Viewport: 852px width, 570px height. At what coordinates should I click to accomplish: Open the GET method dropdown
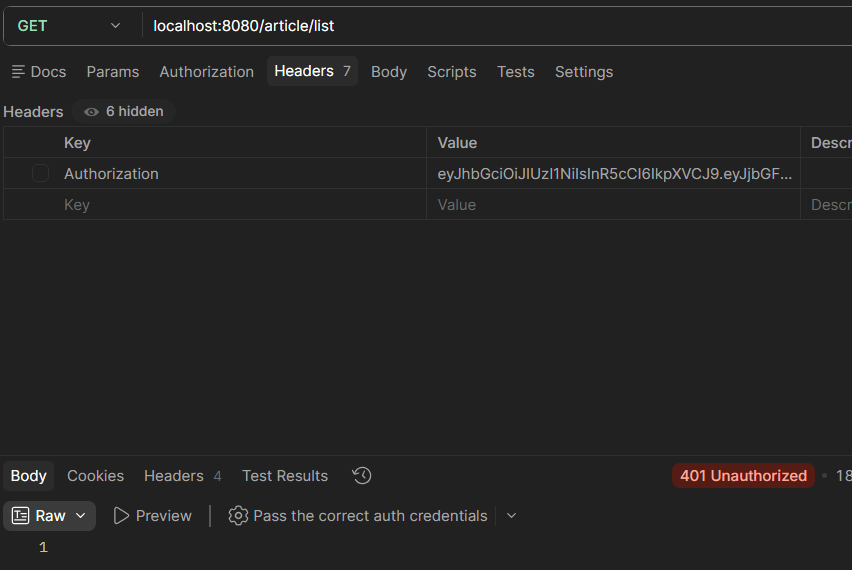[x=69, y=26]
